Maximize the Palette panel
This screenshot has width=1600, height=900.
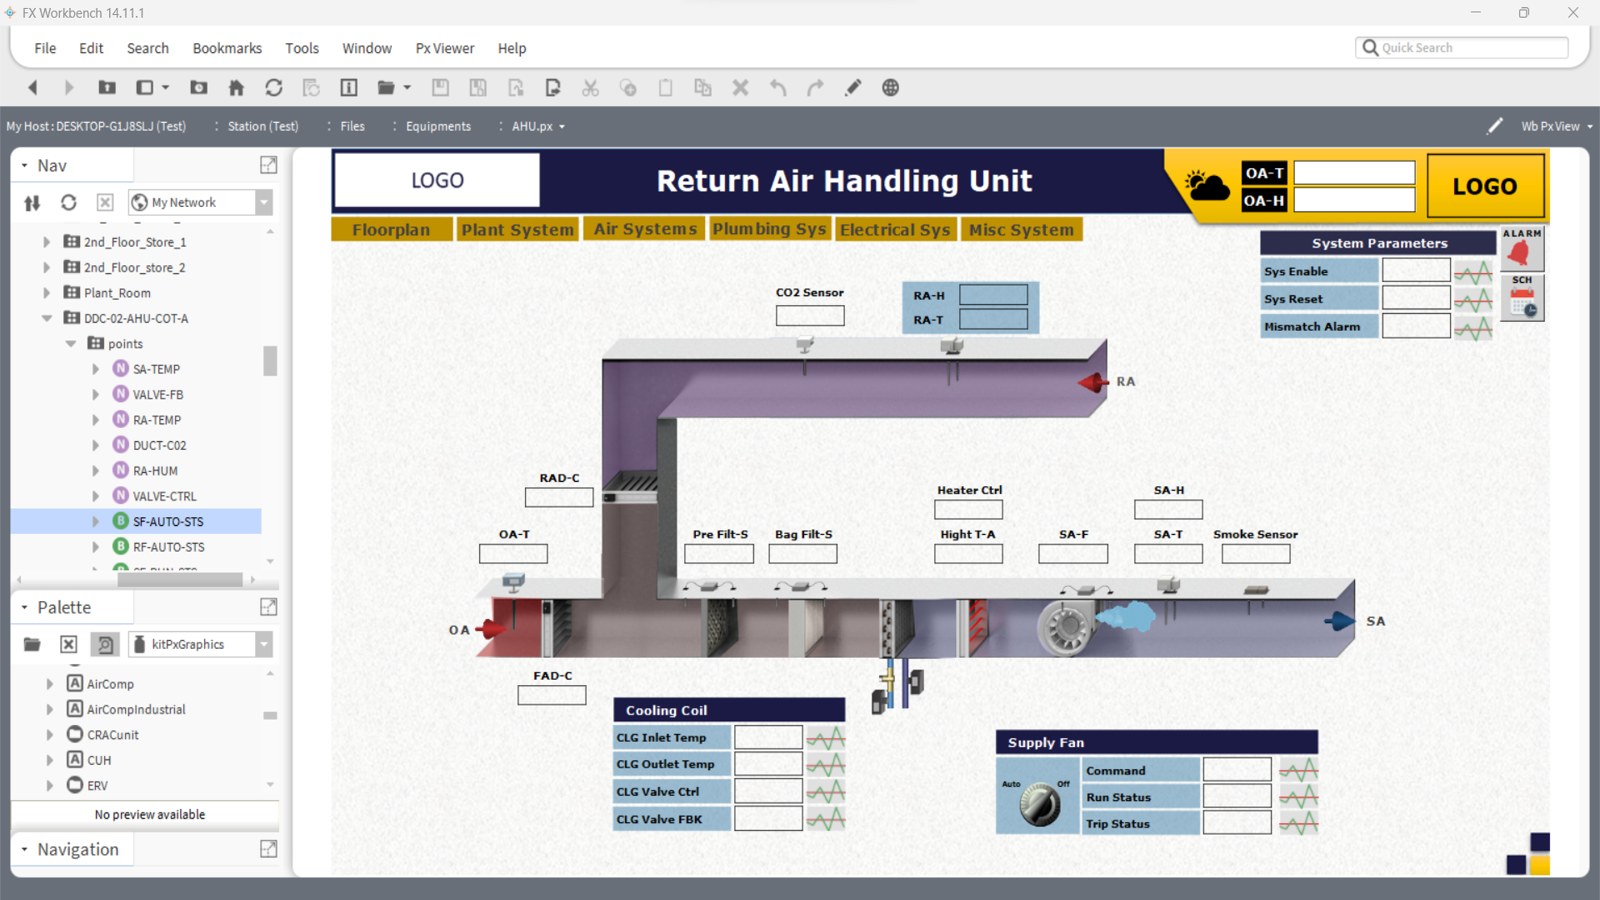268,607
